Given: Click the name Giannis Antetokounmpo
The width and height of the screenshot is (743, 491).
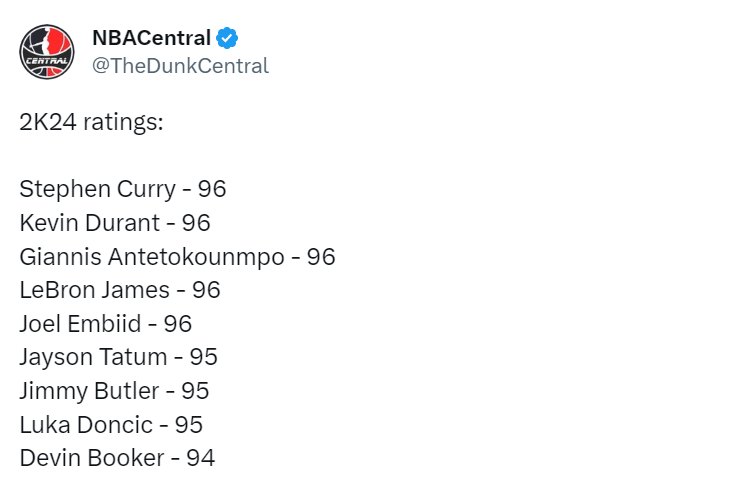Looking at the screenshot, I should (x=152, y=257).
